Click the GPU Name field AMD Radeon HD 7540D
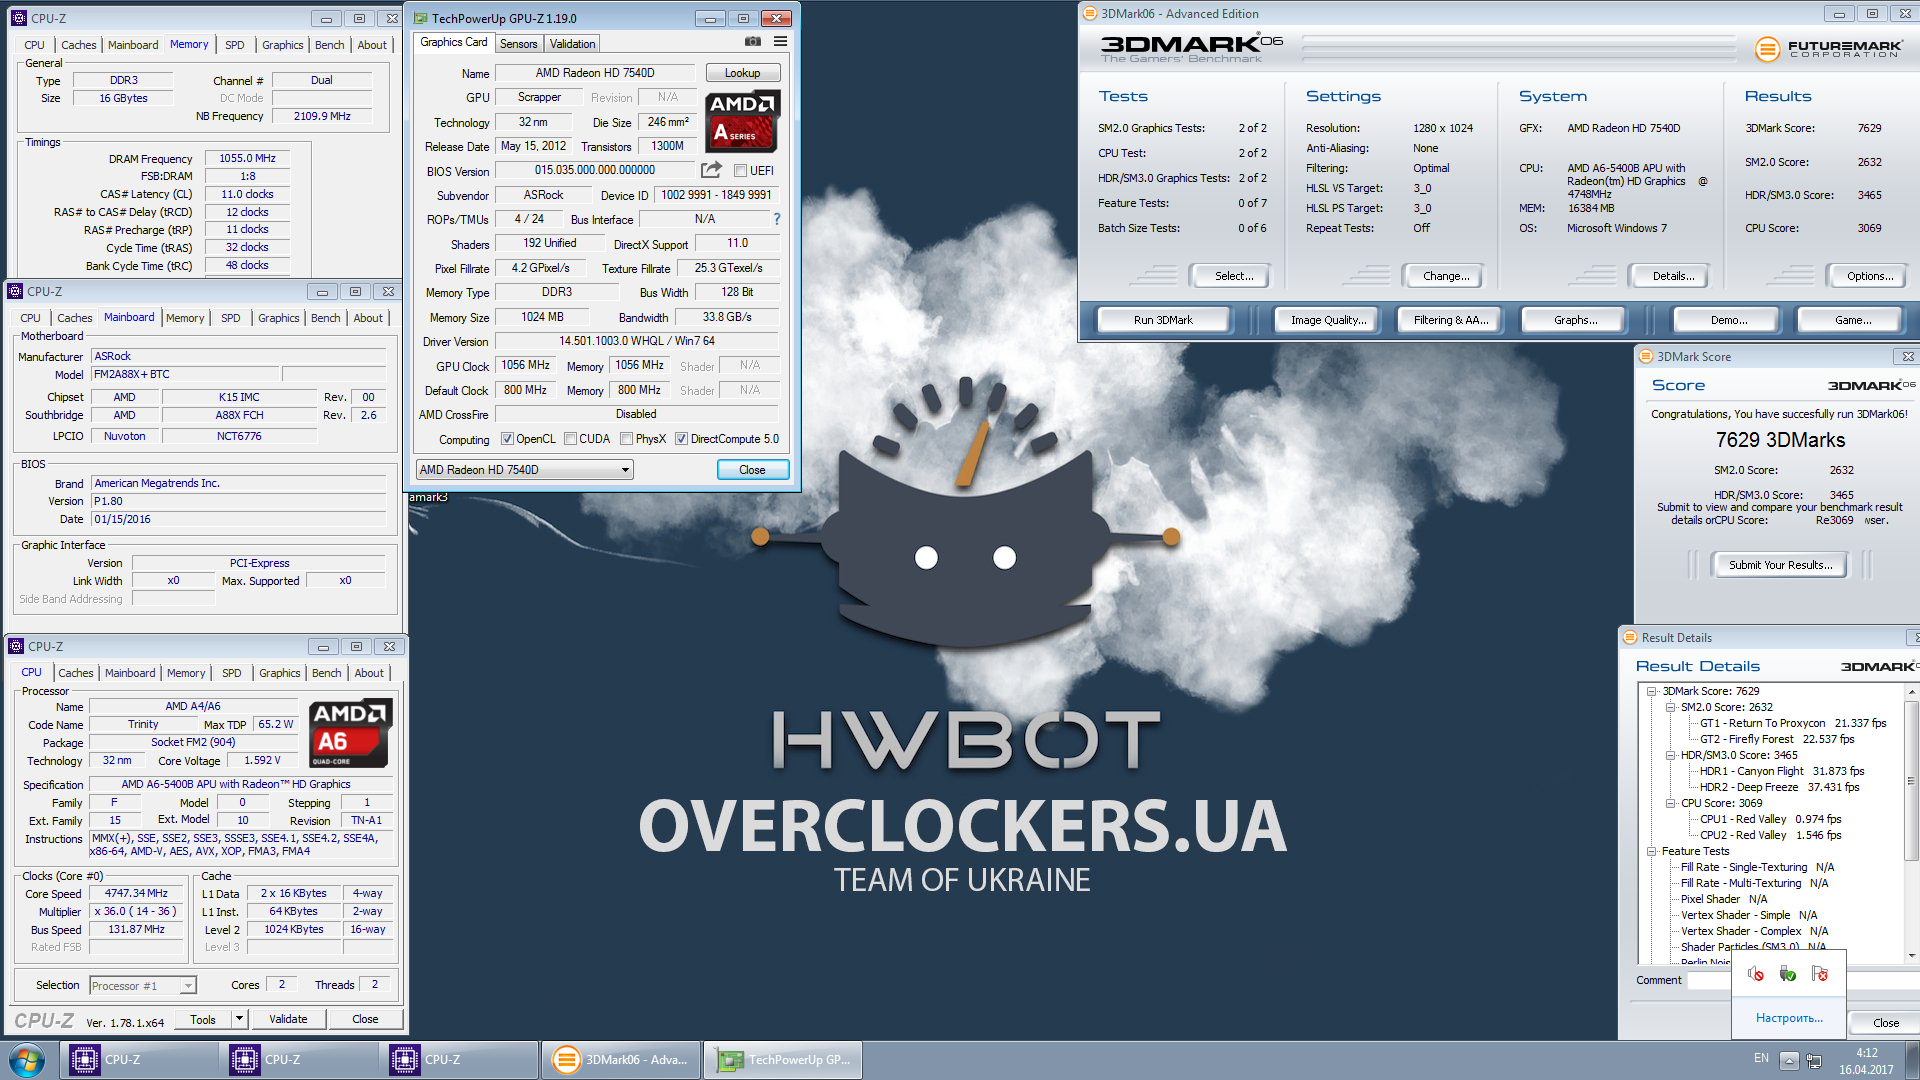This screenshot has height=1080, width=1920. coord(594,73)
